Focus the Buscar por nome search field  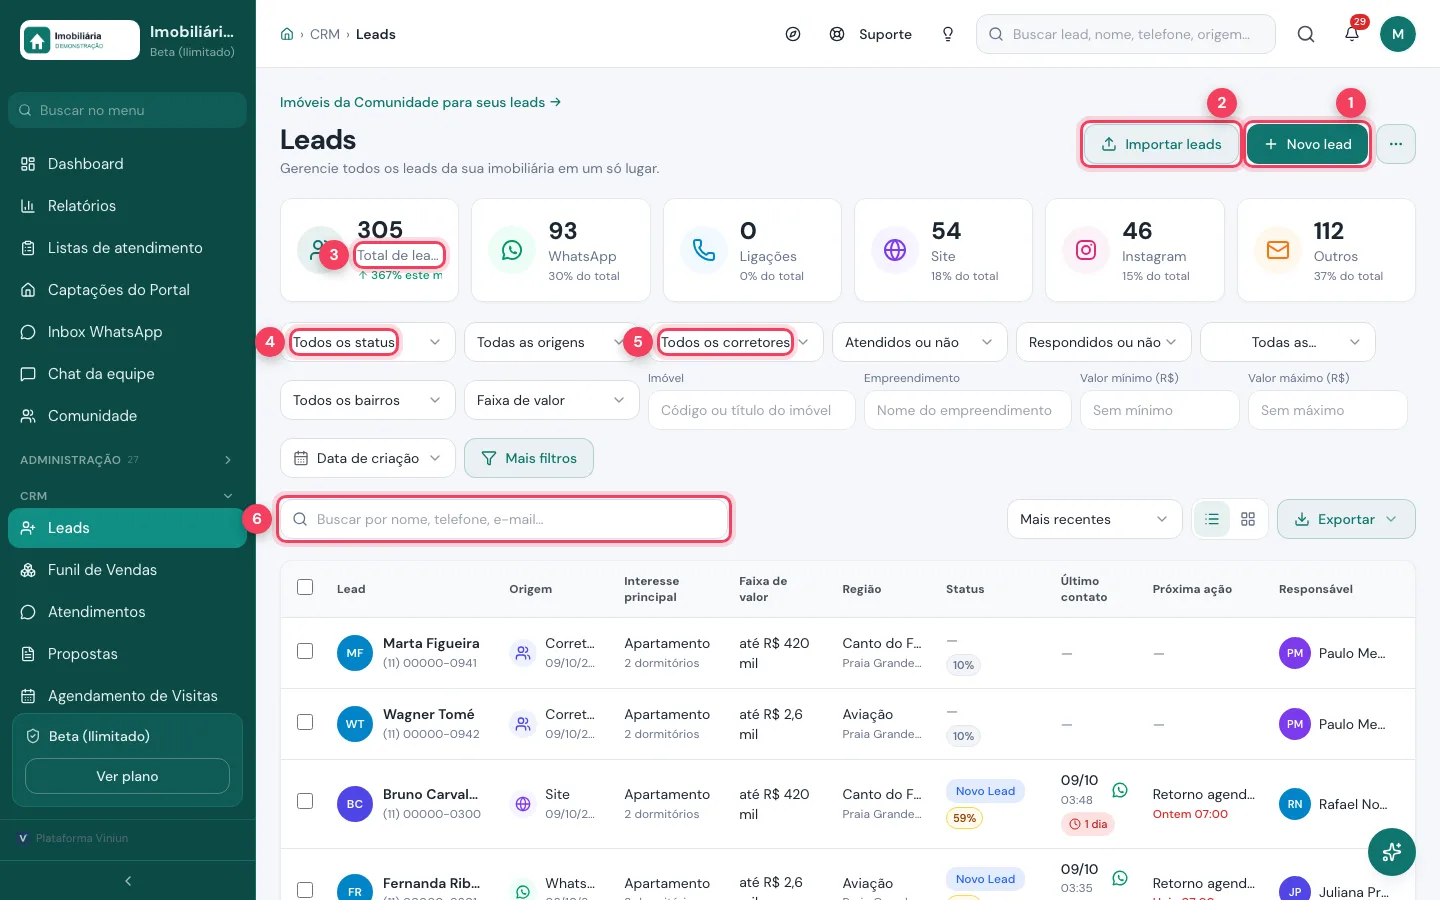click(x=504, y=519)
